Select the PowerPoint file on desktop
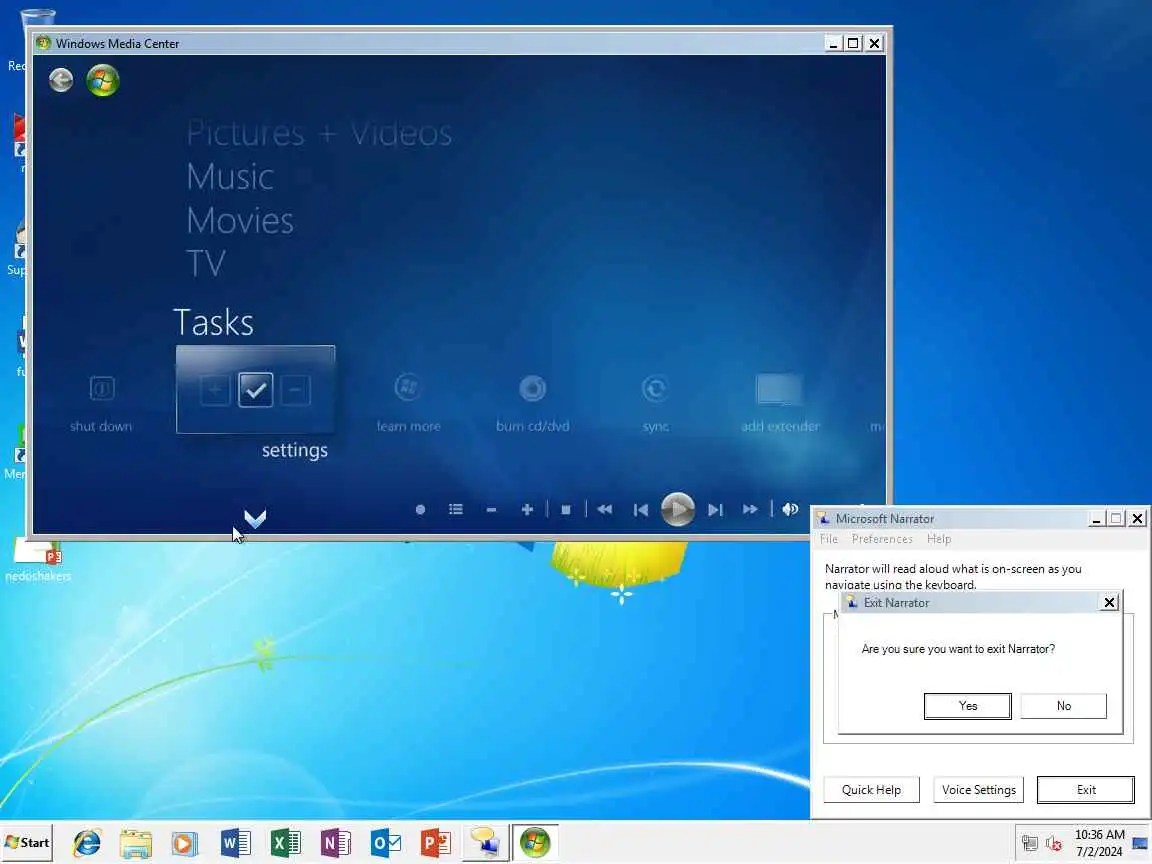Screen dimensions: 1152x864 click(x=37, y=561)
